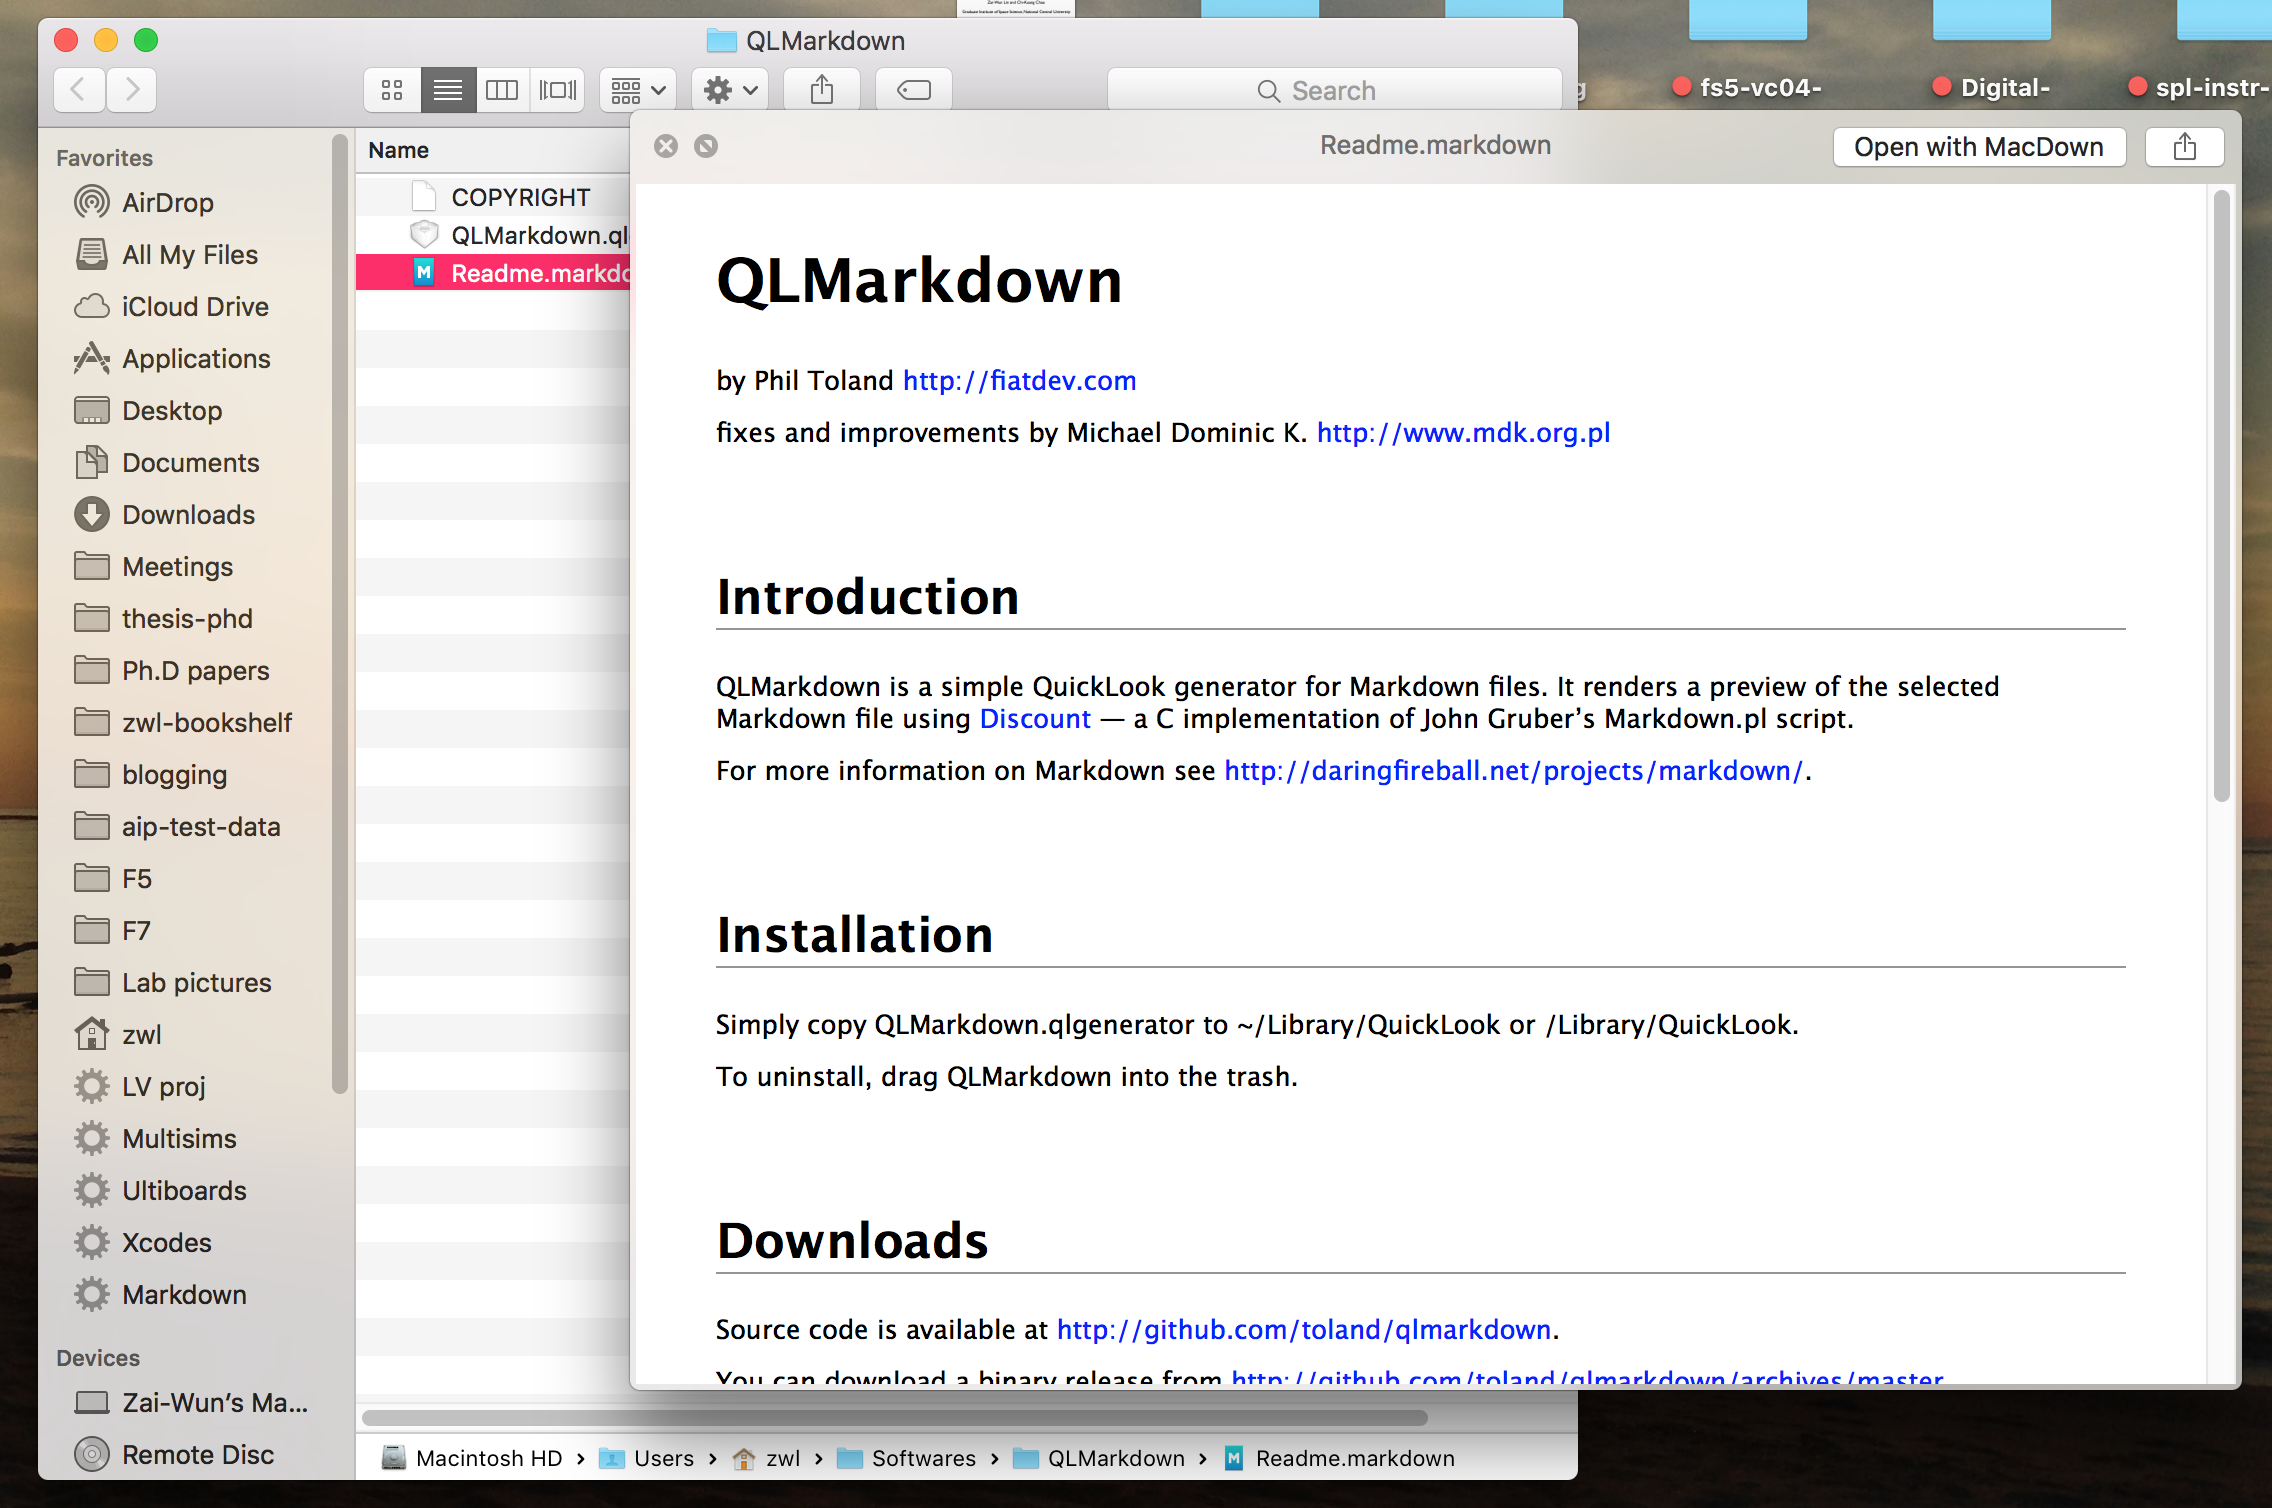Select Macintosh HD in the path bar
The width and height of the screenshot is (2272, 1508).
click(x=487, y=1458)
